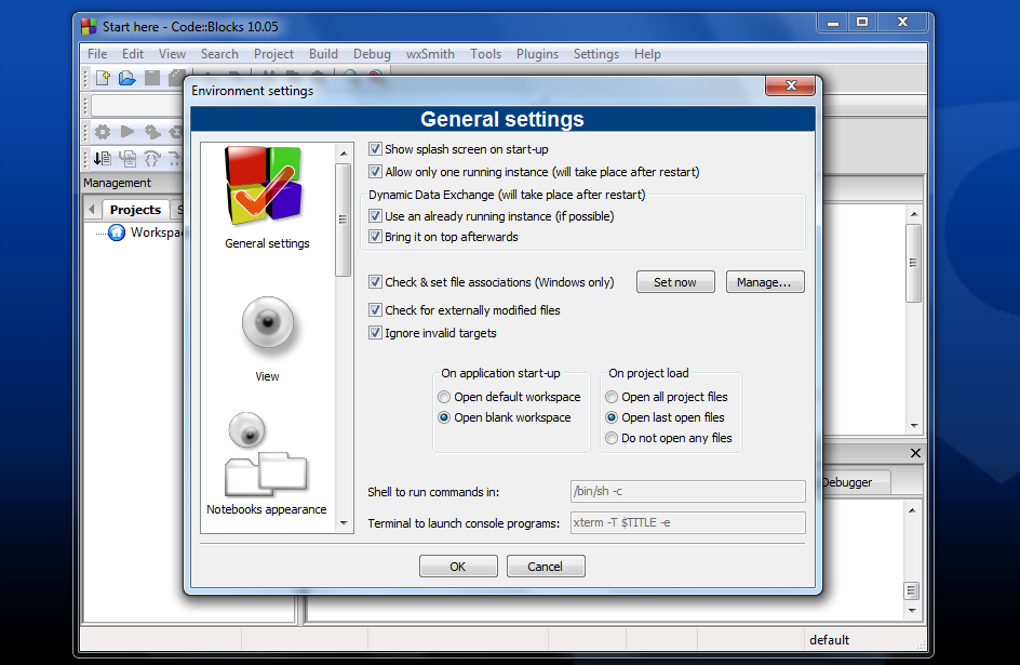The image size is (1020, 665).
Task: Click Set now button
Action: (x=675, y=282)
